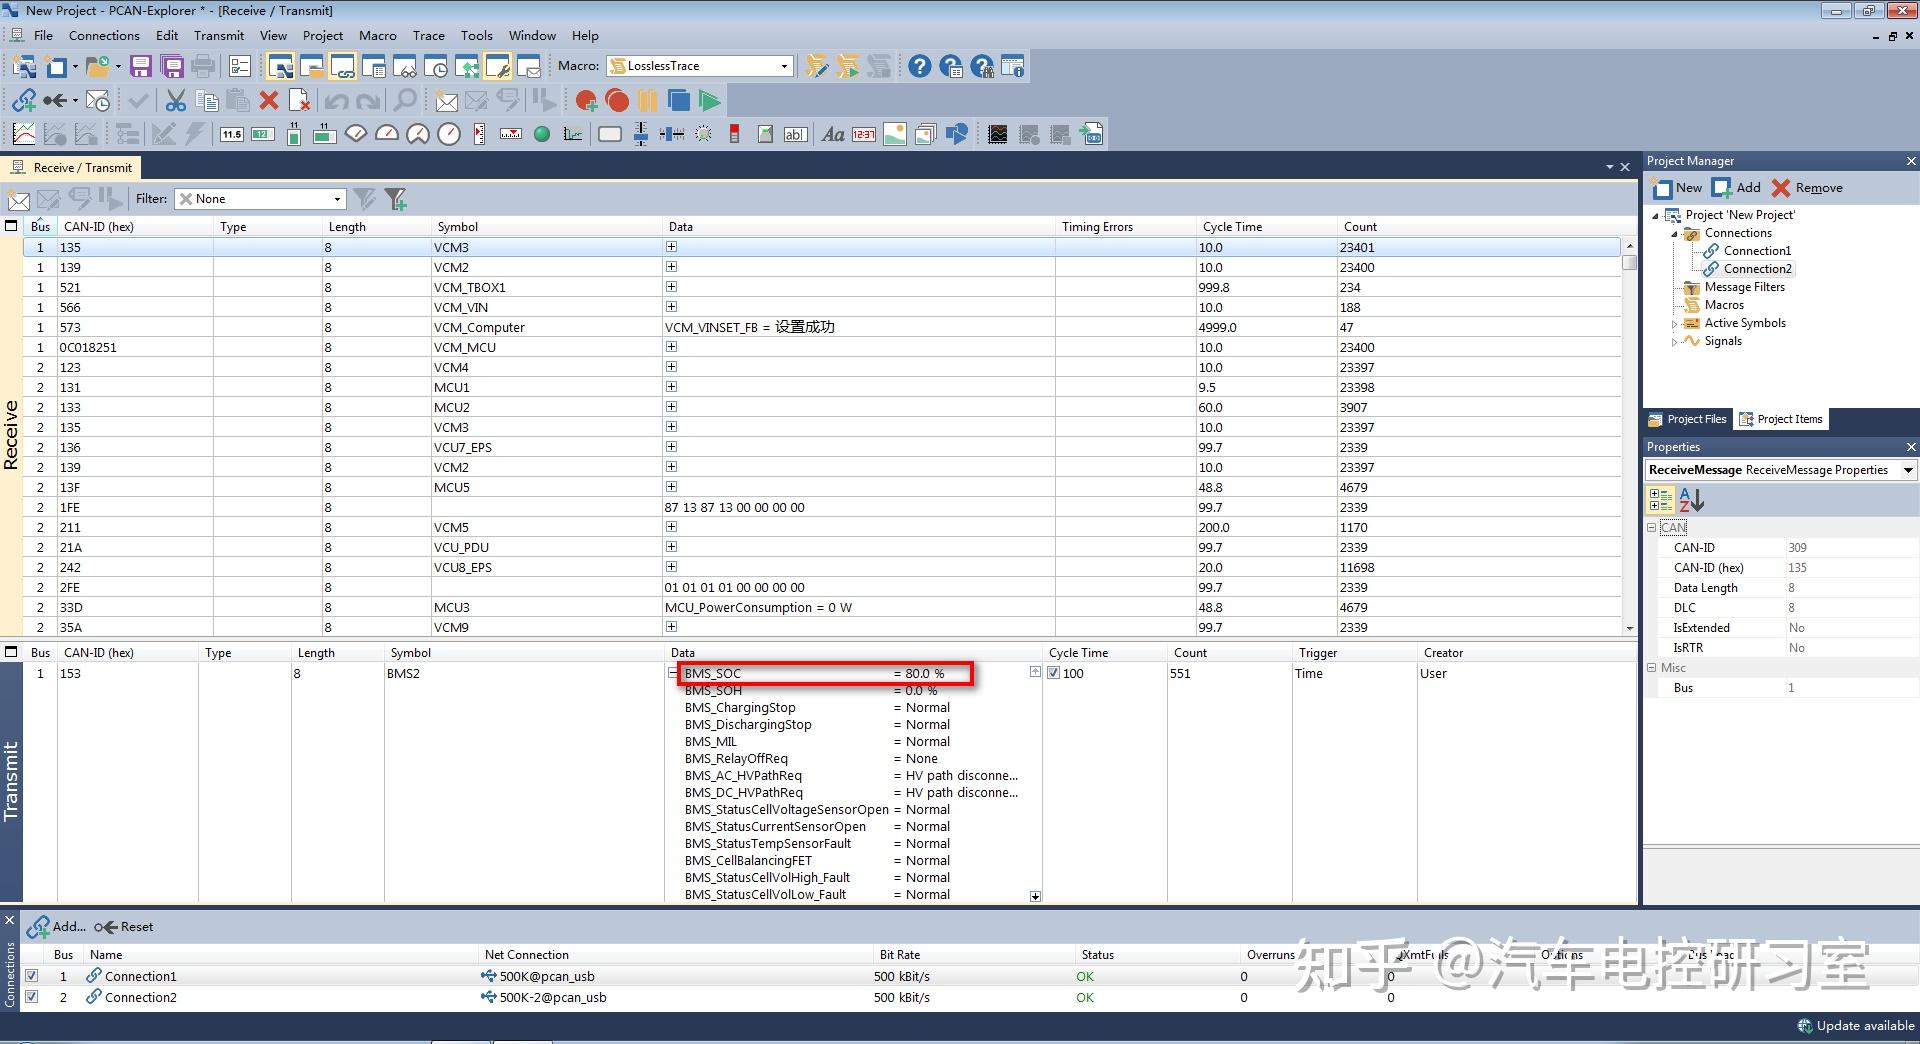This screenshot has height=1044, width=1920.
Task: Open the Filter None dropdown
Action: click(337, 199)
